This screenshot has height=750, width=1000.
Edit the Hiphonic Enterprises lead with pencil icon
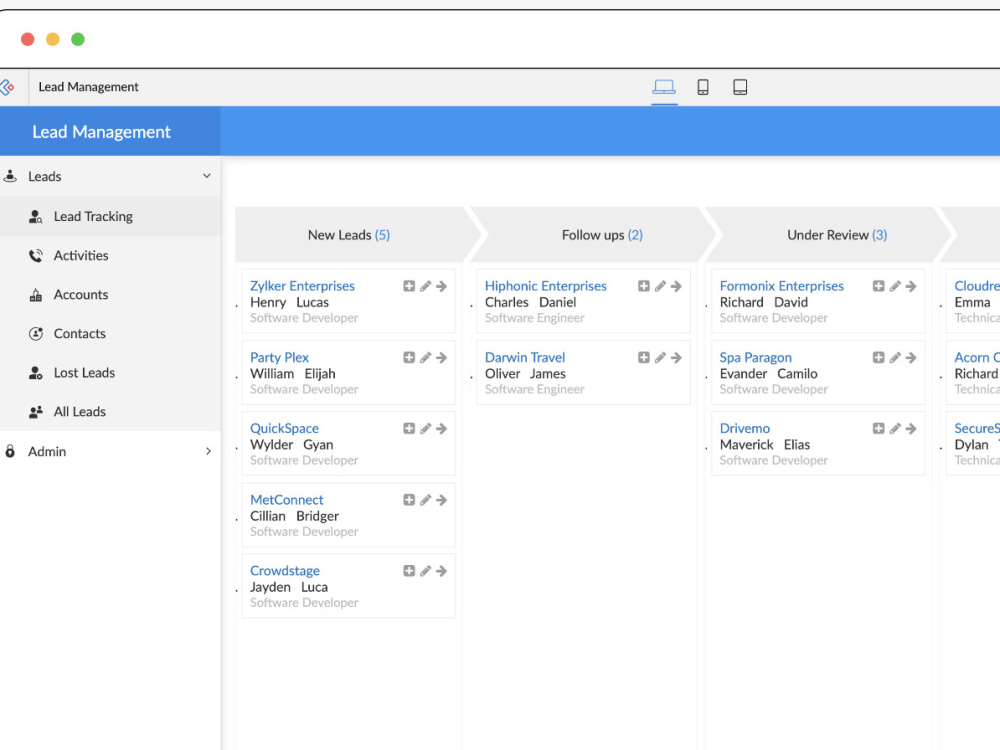660,286
